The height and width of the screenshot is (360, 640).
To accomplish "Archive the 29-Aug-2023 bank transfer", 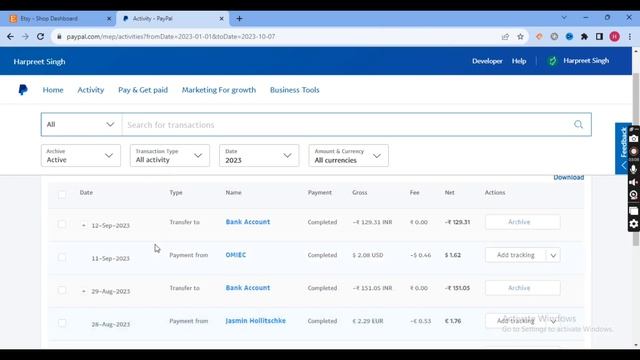I will click(x=523, y=288).
